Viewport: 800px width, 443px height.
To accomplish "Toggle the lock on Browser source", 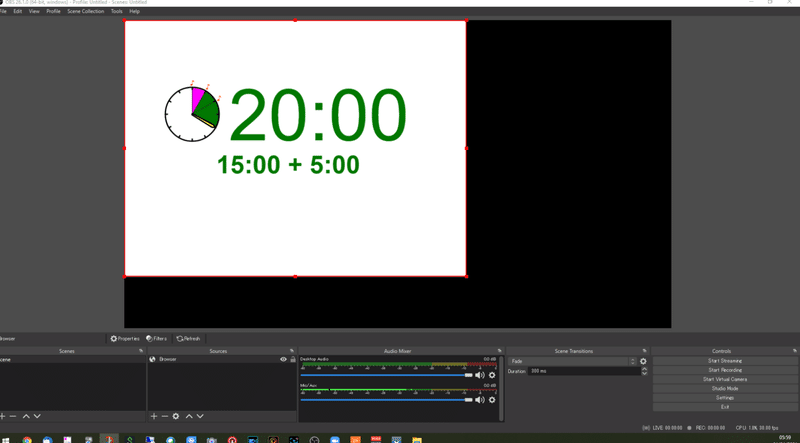I will pos(293,359).
